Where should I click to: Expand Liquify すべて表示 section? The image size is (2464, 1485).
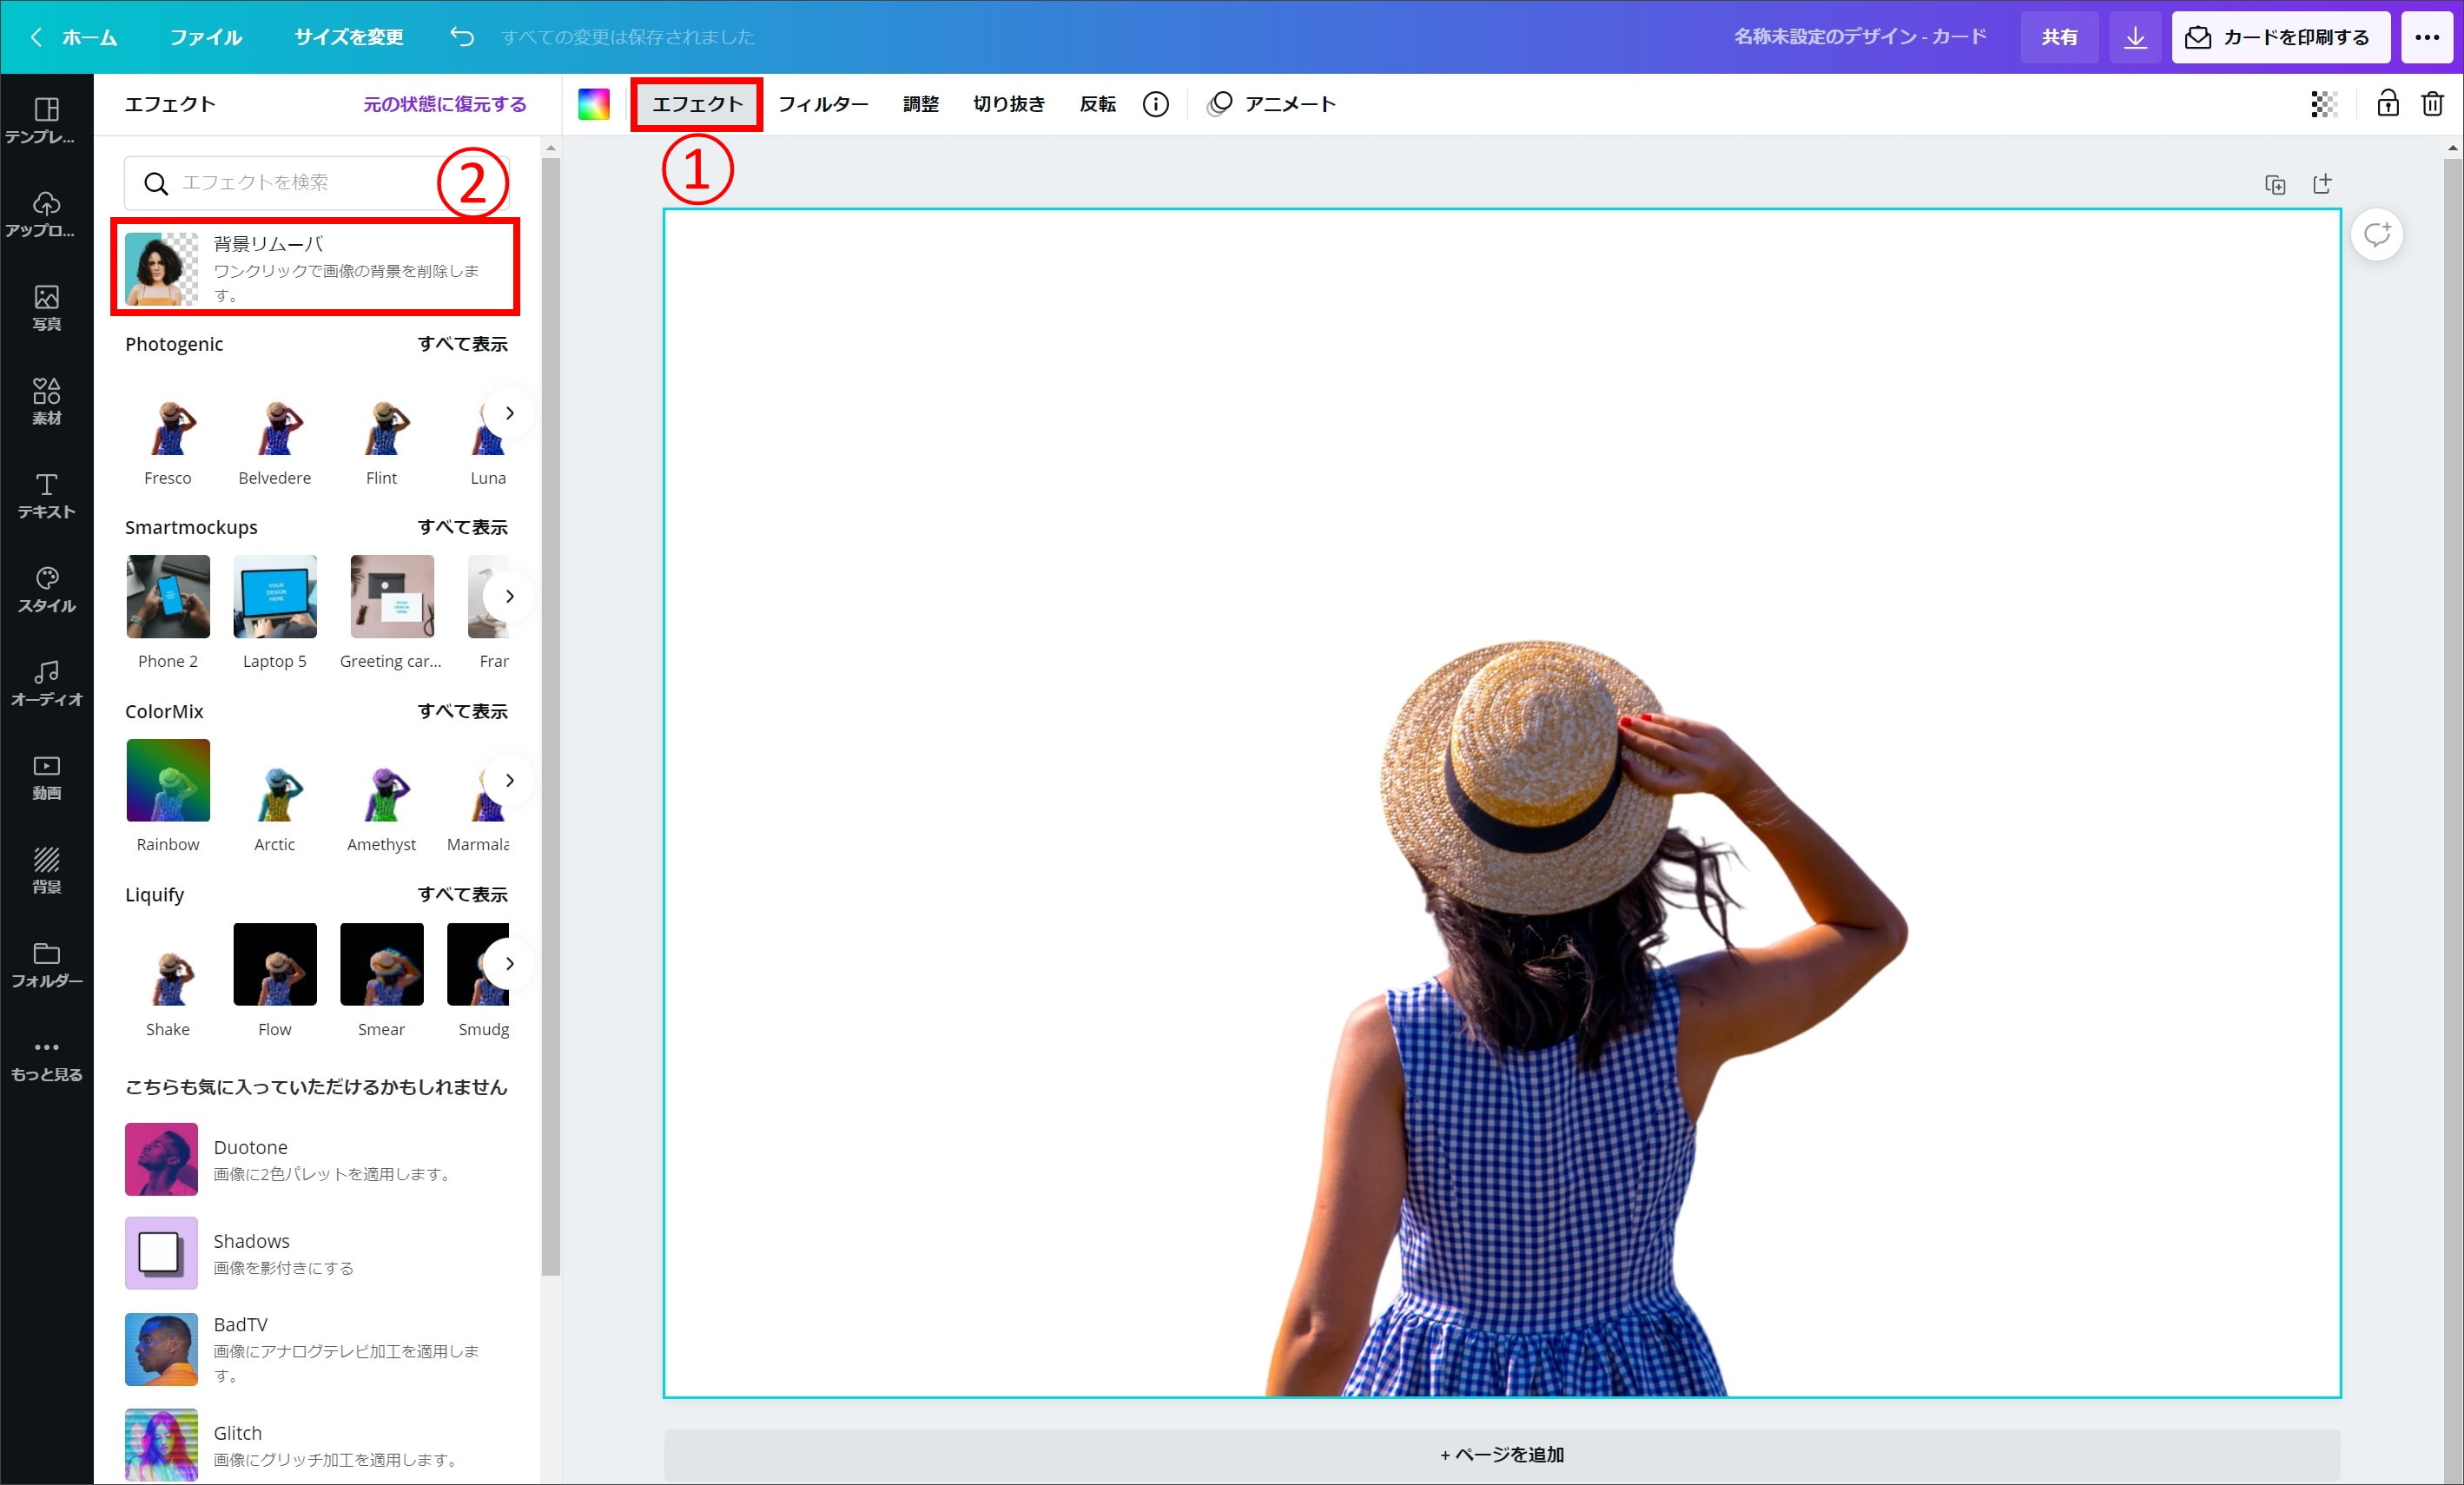tap(465, 894)
